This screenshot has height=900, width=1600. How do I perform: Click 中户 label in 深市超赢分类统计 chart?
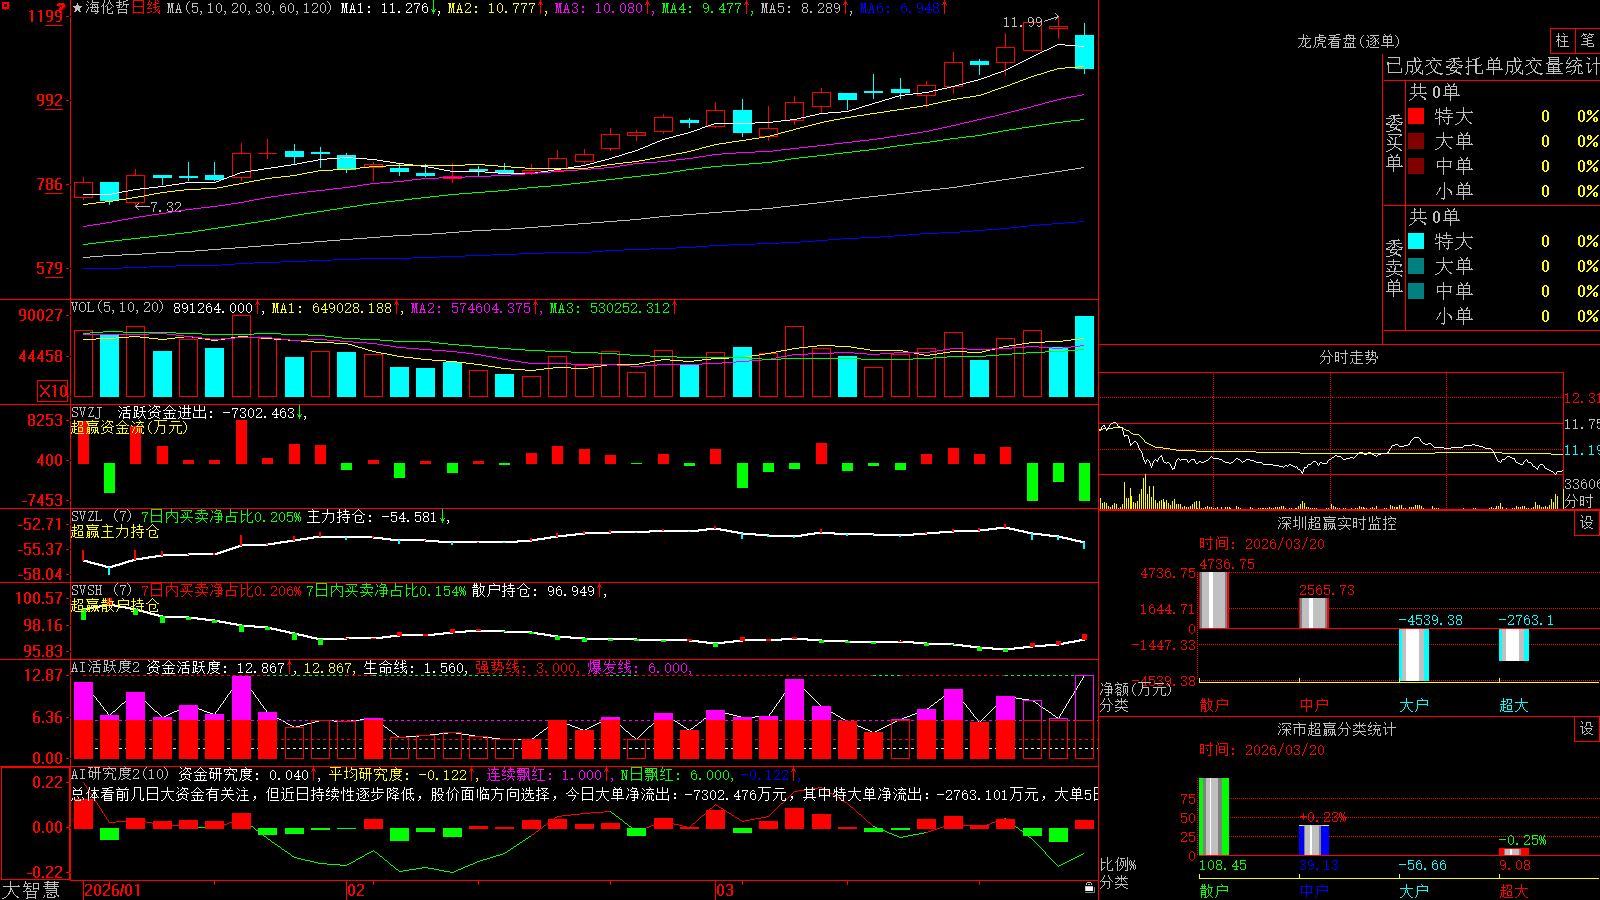point(1313,891)
